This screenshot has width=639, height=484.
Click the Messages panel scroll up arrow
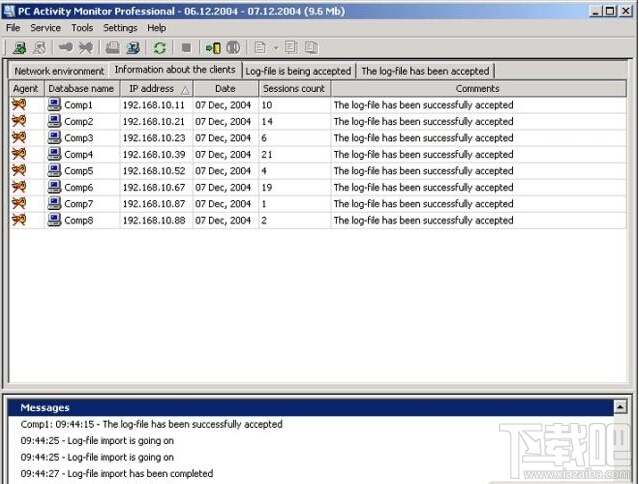pyautogui.click(x=620, y=406)
